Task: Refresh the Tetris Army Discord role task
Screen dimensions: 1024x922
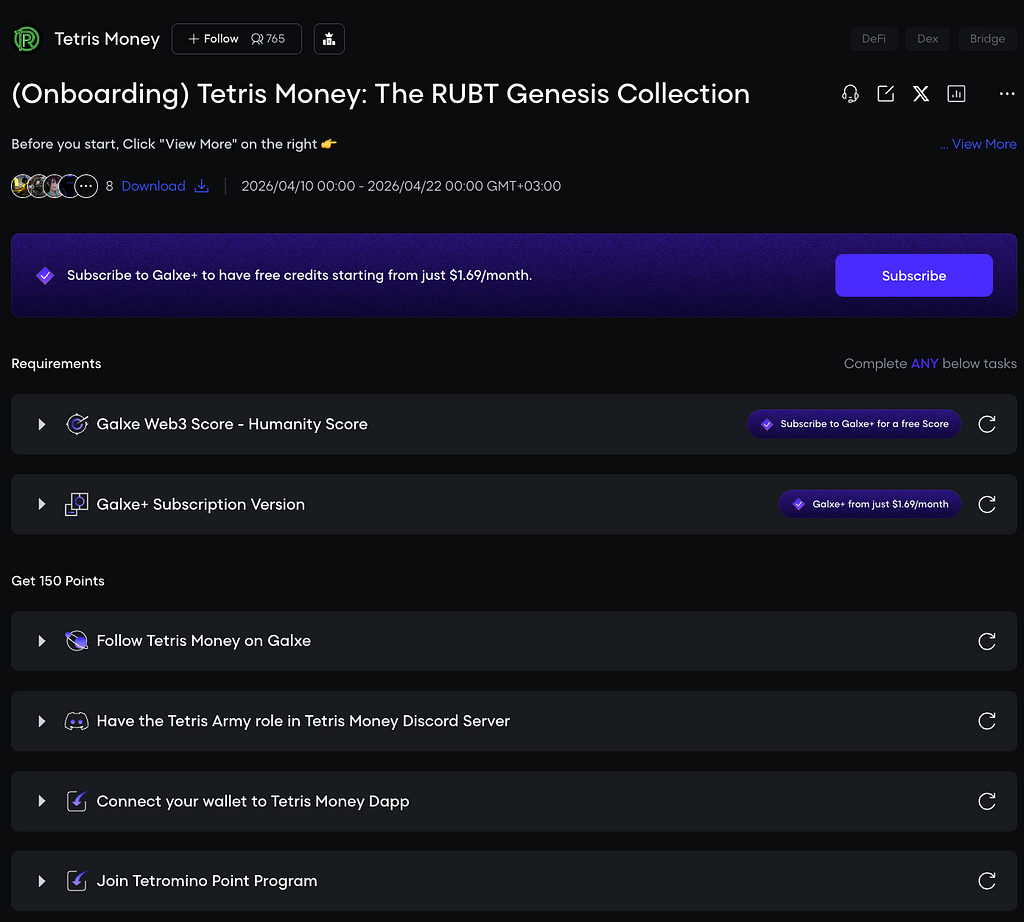Action: (x=987, y=722)
